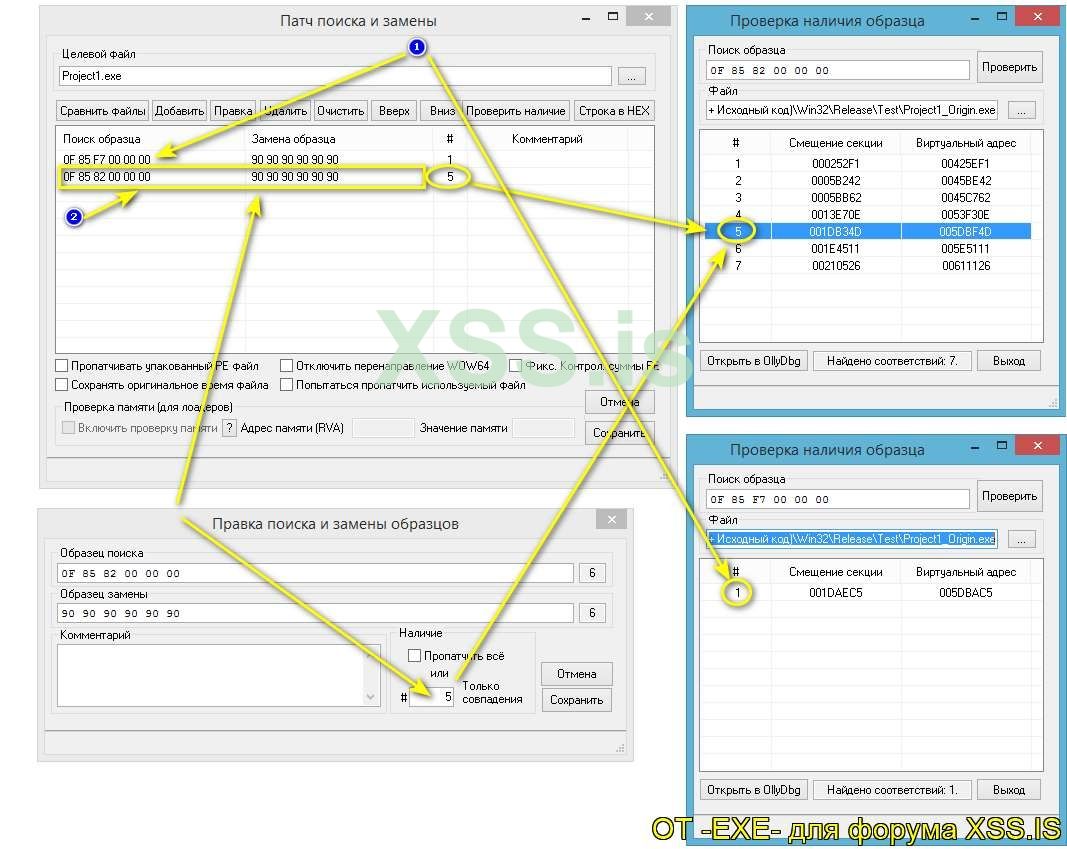Click Отмена in the main patch window
The image size is (1067, 849).
619,402
